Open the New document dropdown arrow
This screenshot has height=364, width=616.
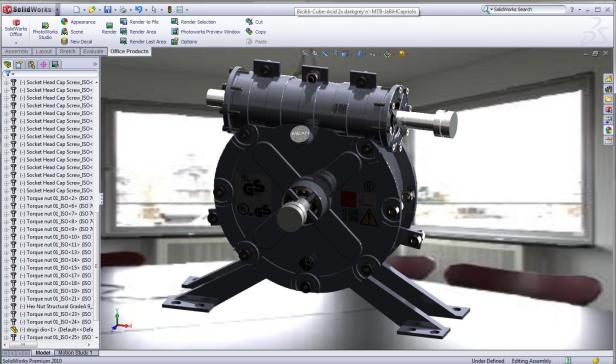pos(84,10)
